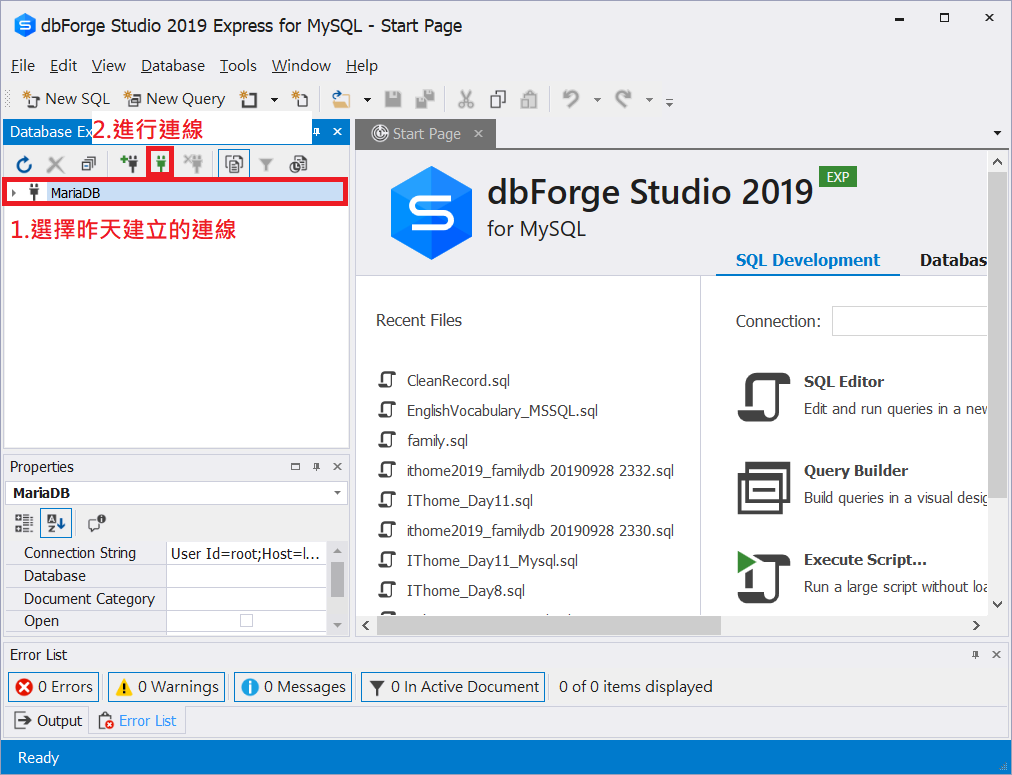Click the Cut scissors icon

pos(465,99)
